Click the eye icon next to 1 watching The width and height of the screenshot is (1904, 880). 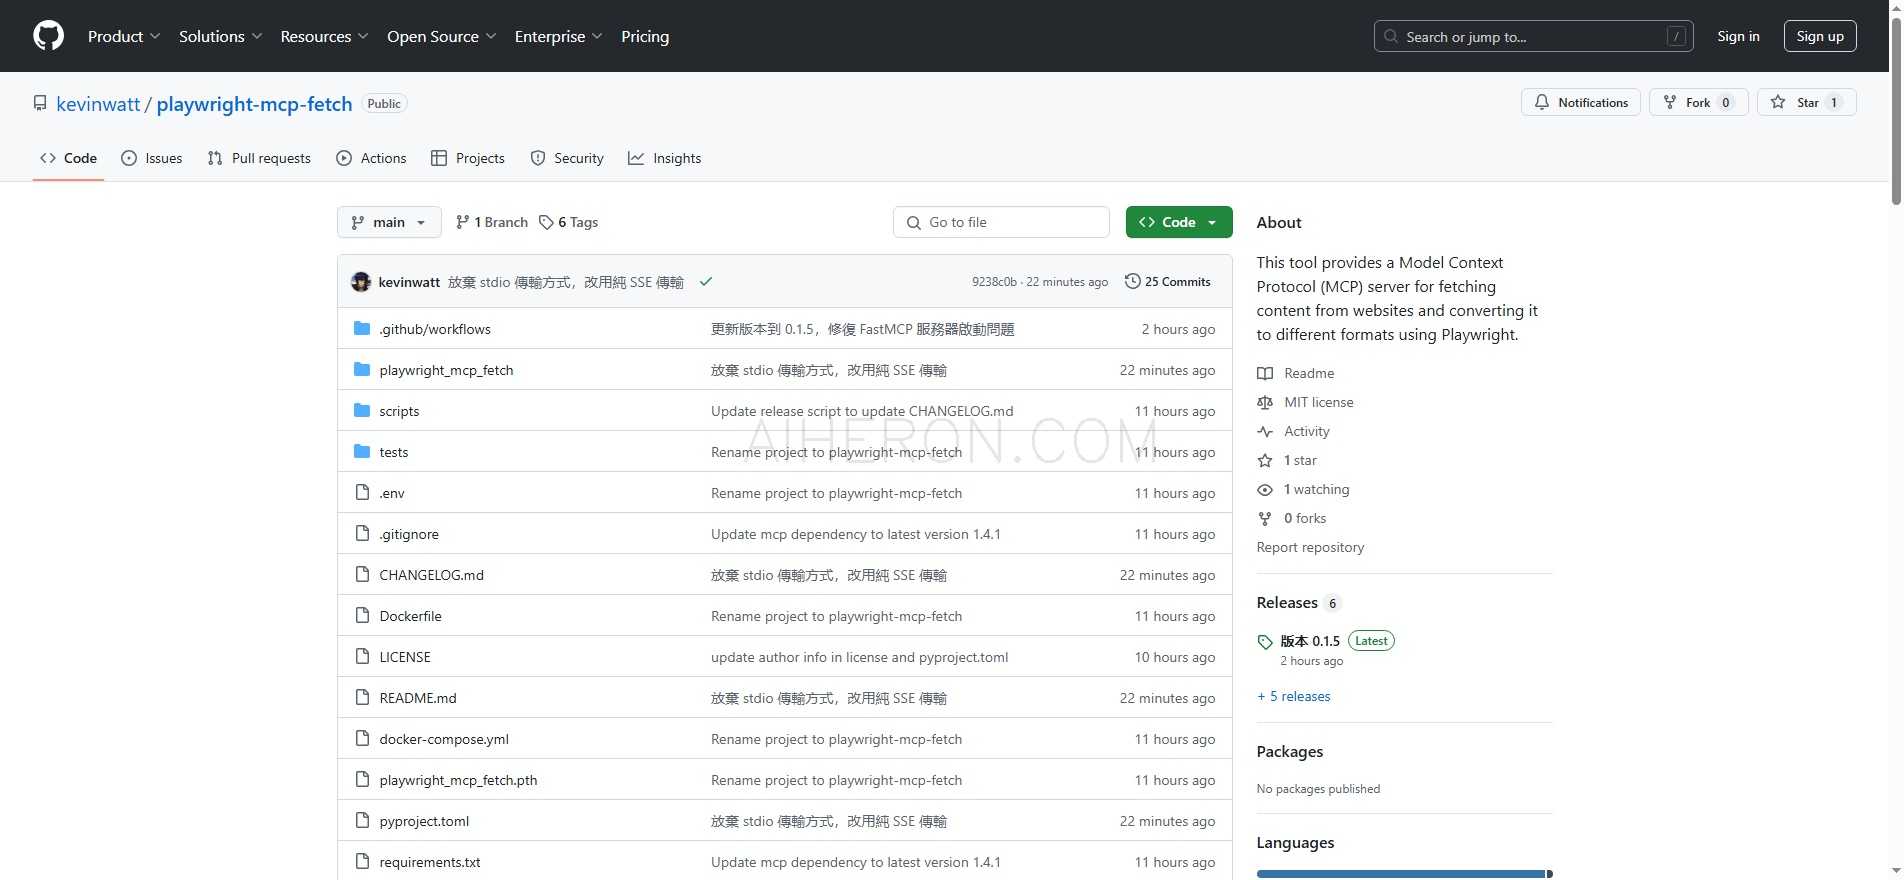click(x=1265, y=489)
